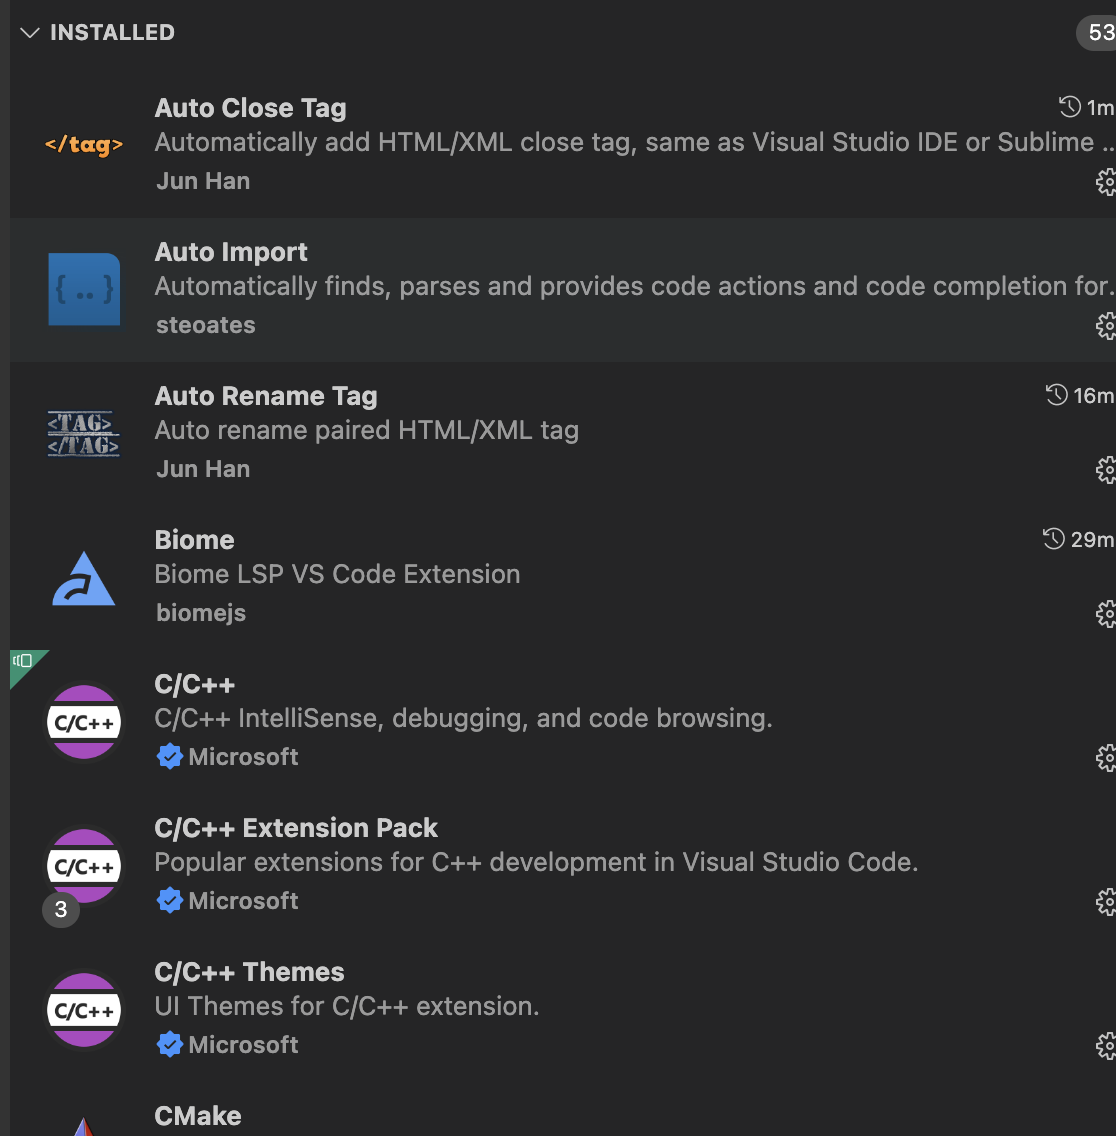Open the manage gear for C/C++ Extension Pack
Viewport: 1116px width, 1136px height.
pos(1106,903)
